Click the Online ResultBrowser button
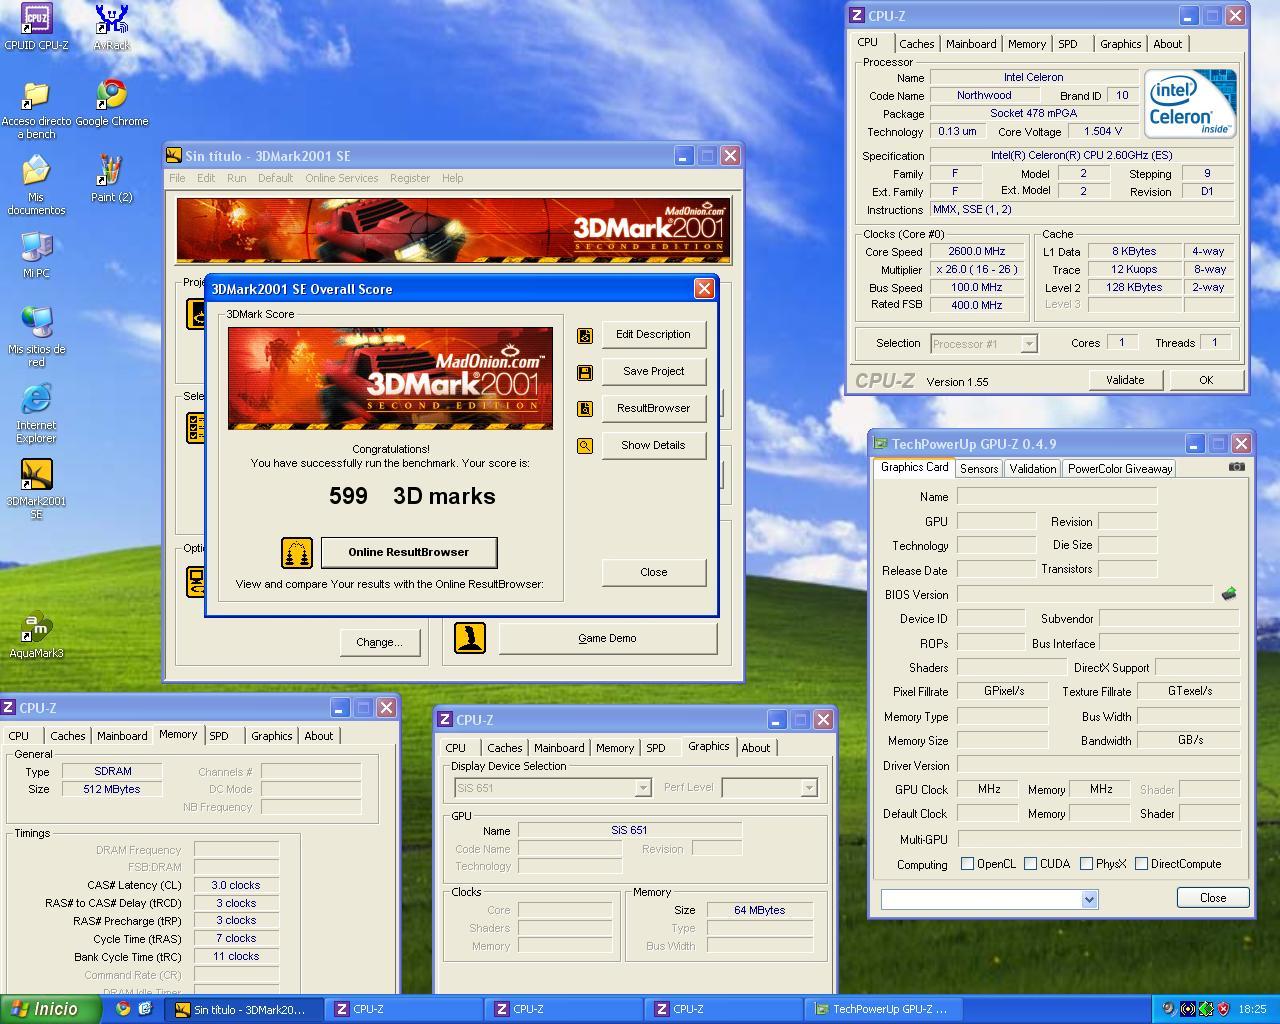This screenshot has height=1024, width=1280. point(408,552)
